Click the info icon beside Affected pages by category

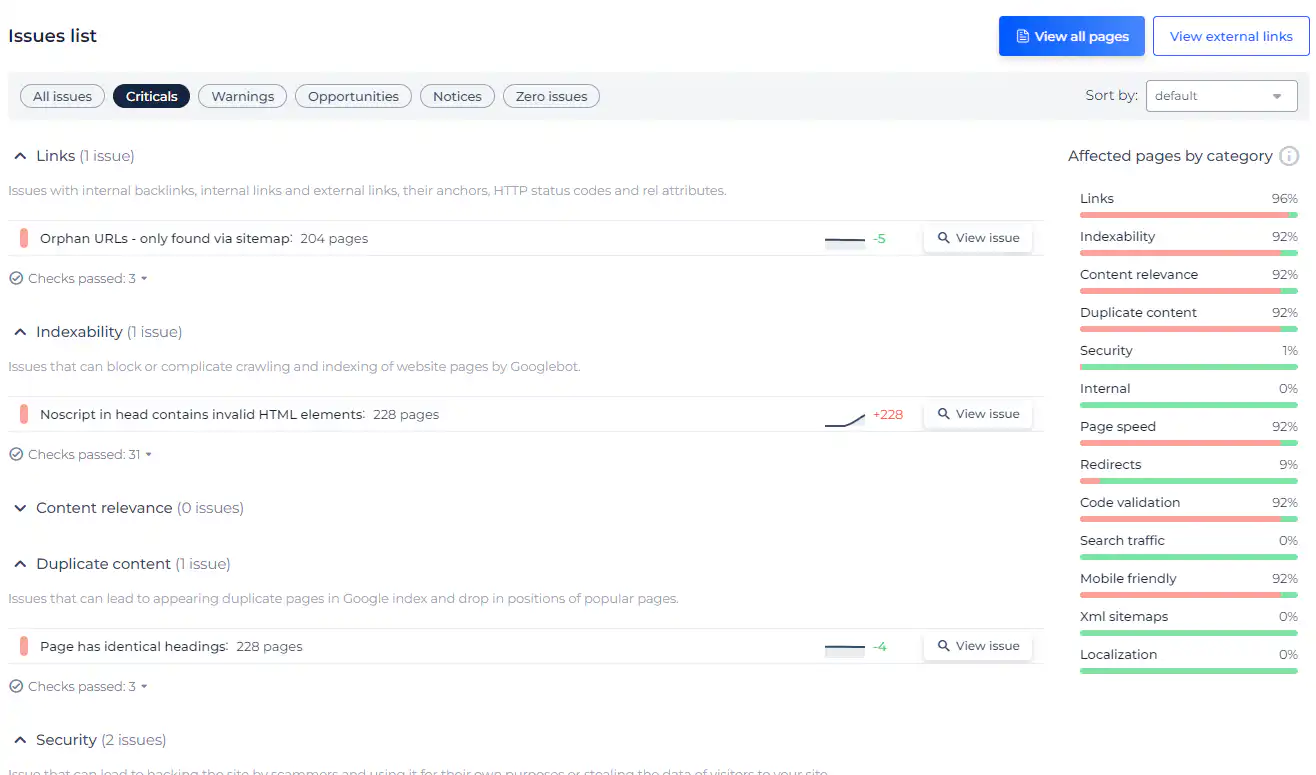tap(1289, 156)
